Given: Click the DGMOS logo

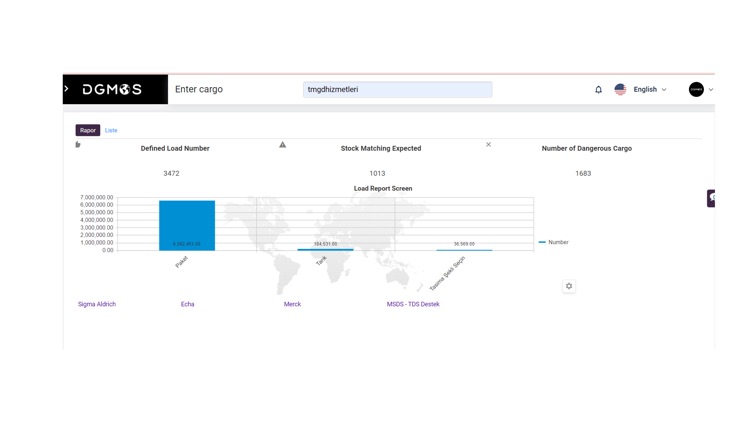Looking at the screenshot, I should point(112,89).
